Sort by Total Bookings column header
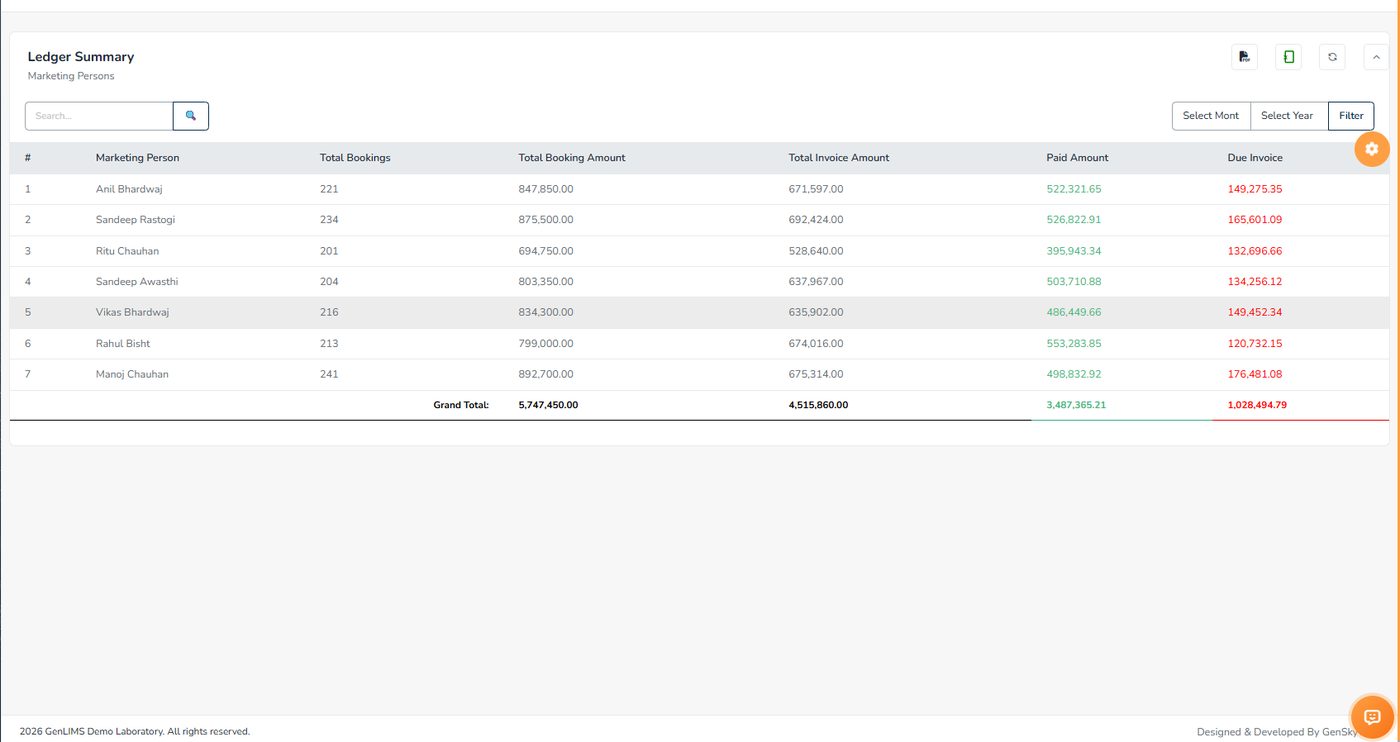 coord(355,158)
